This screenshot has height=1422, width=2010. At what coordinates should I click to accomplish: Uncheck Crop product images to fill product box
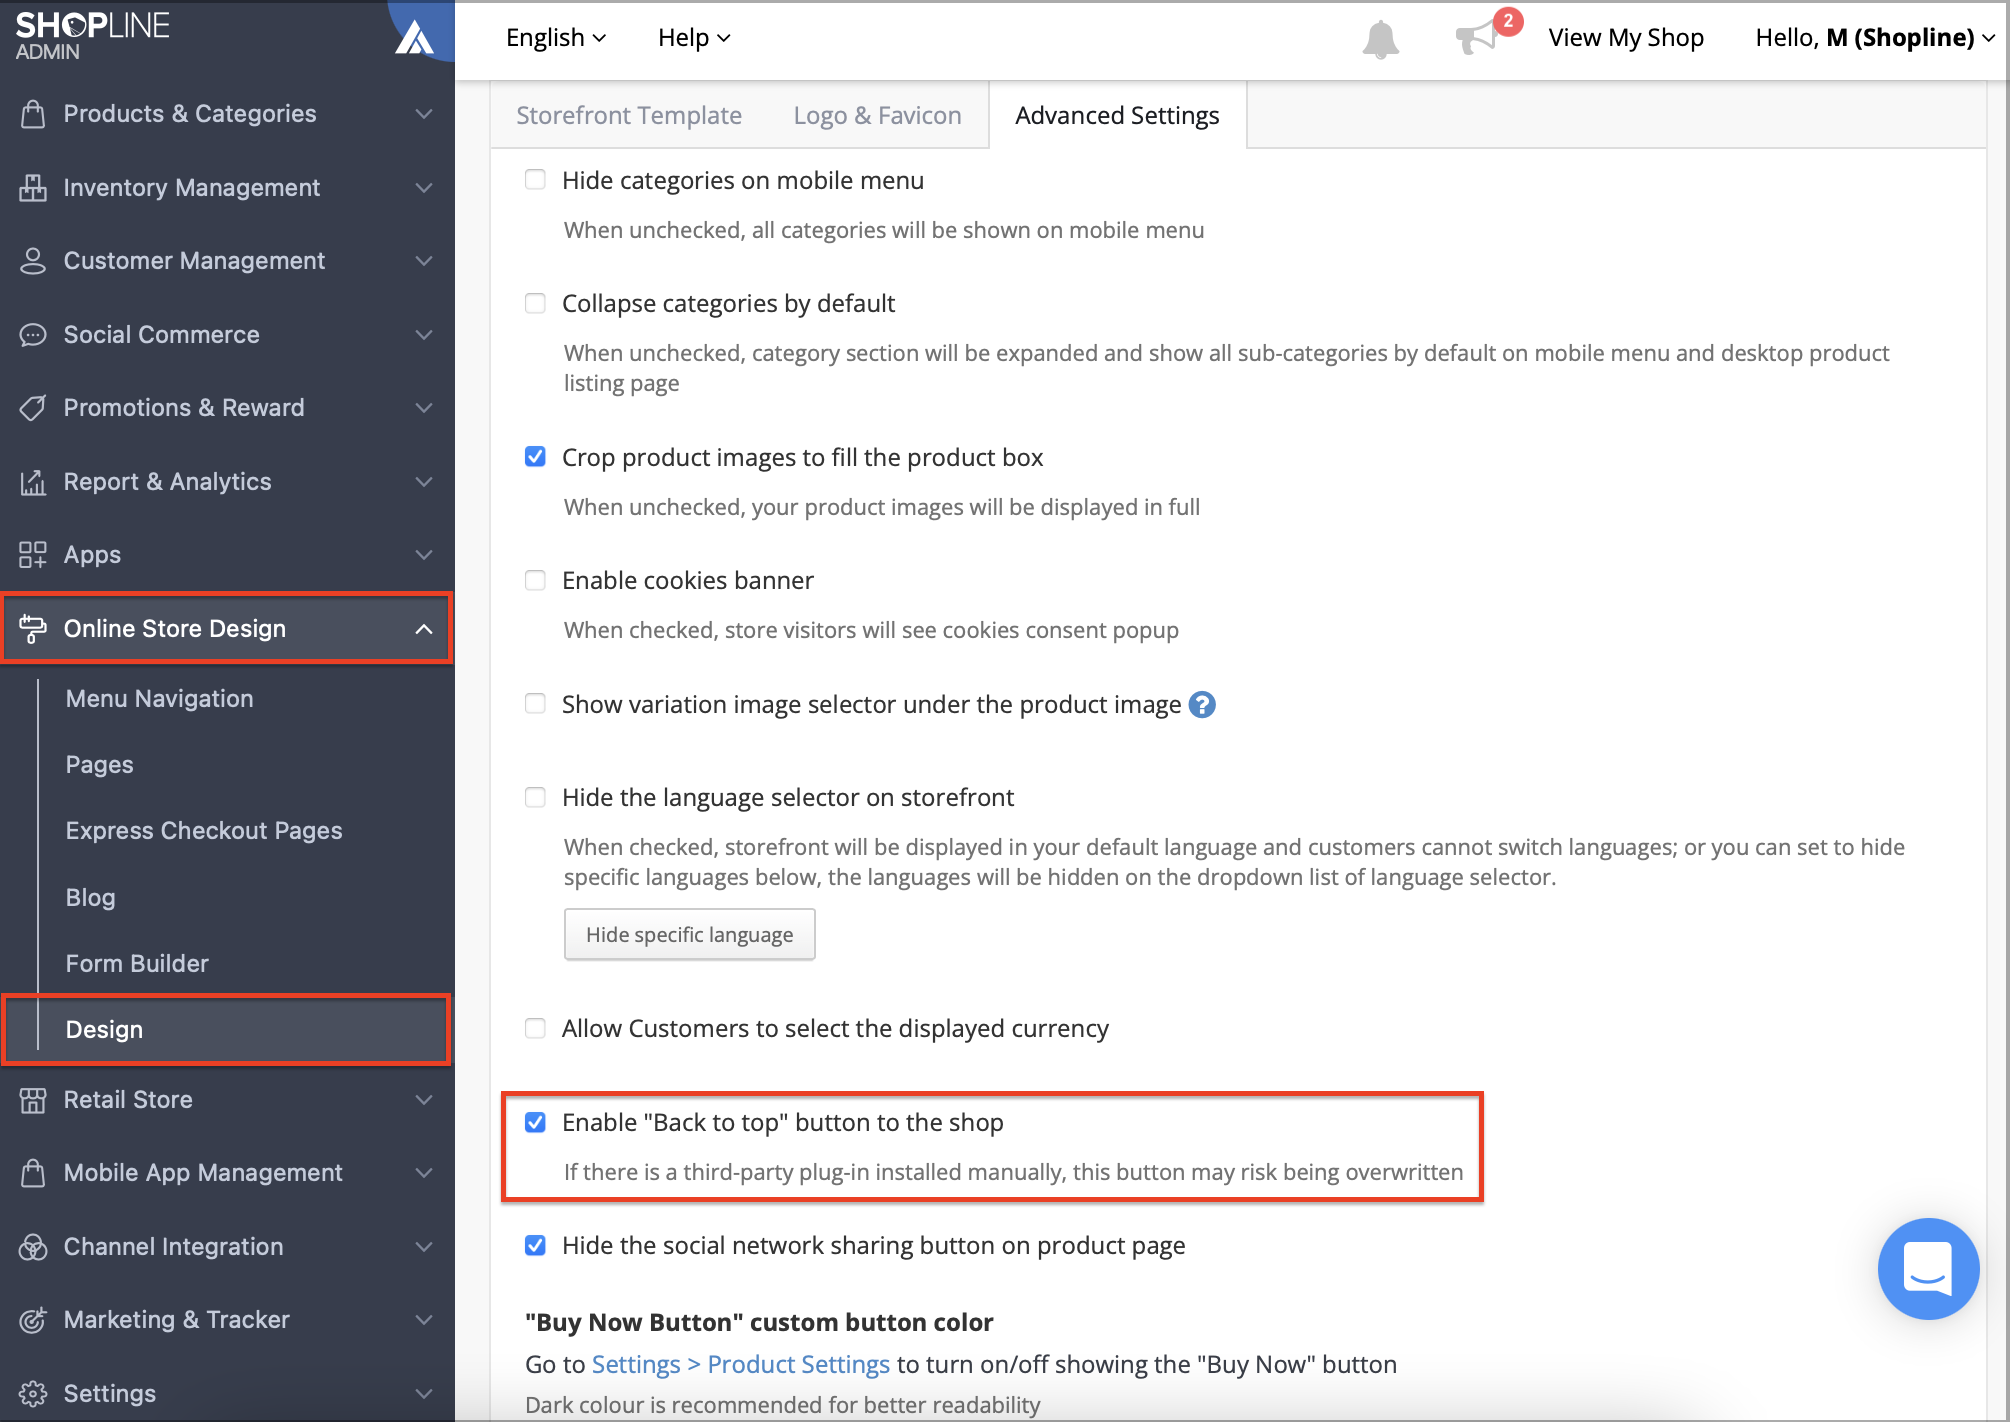tap(535, 457)
